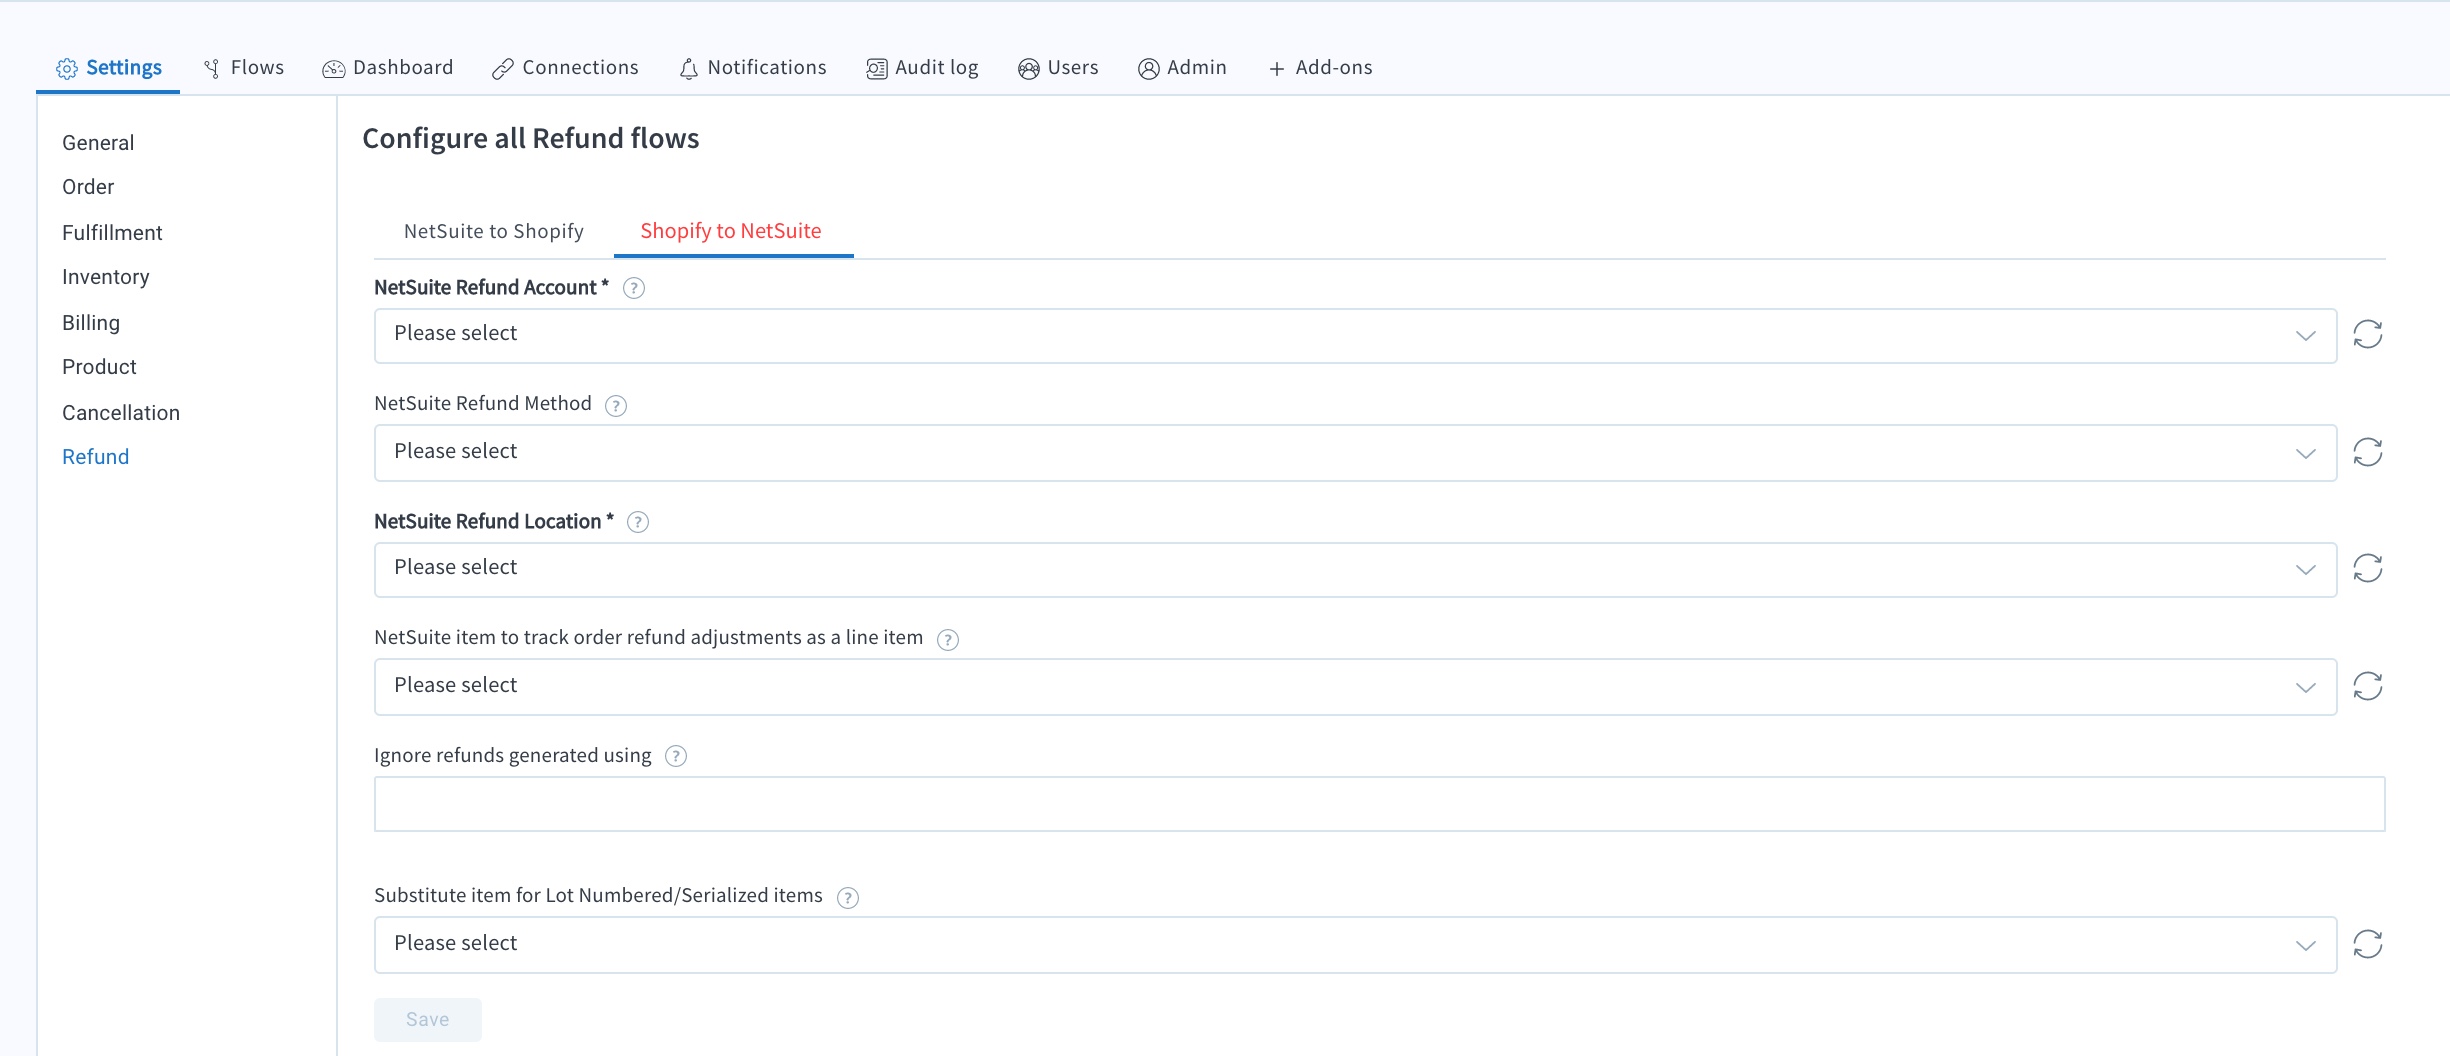Refresh refund adjustments item options

tap(2368, 686)
